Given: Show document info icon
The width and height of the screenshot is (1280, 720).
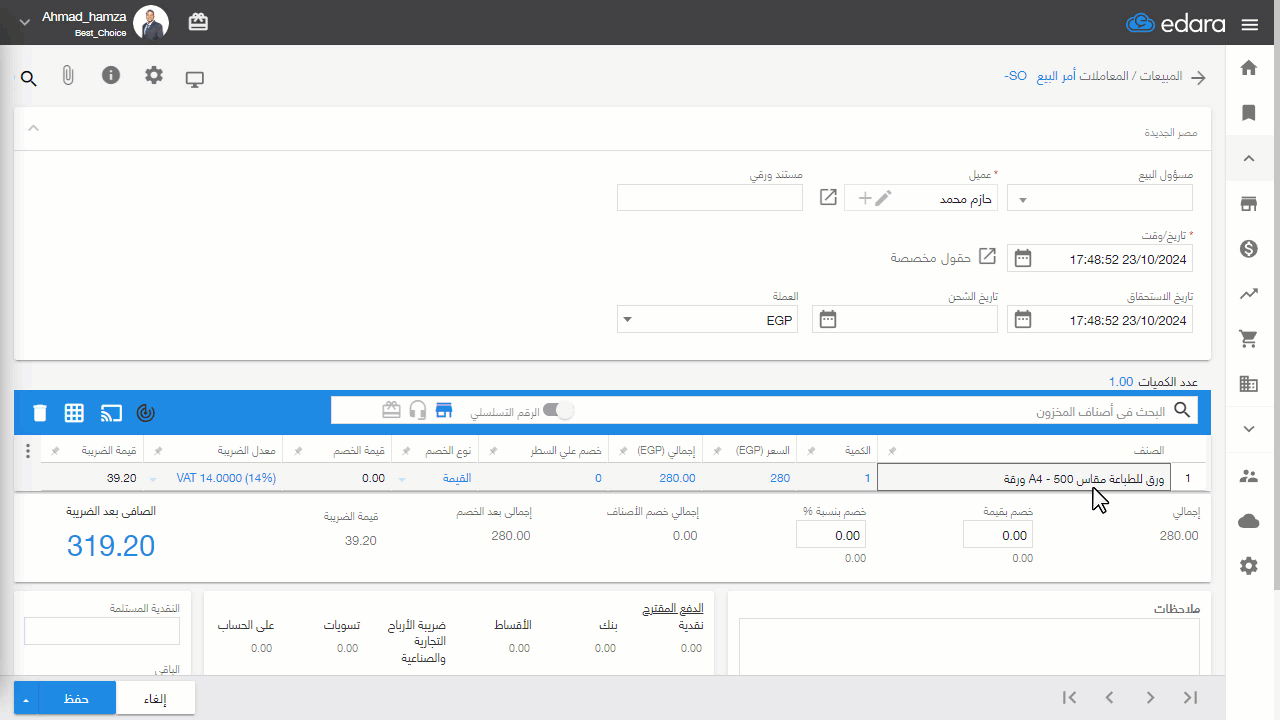Looking at the screenshot, I should 111,75.
